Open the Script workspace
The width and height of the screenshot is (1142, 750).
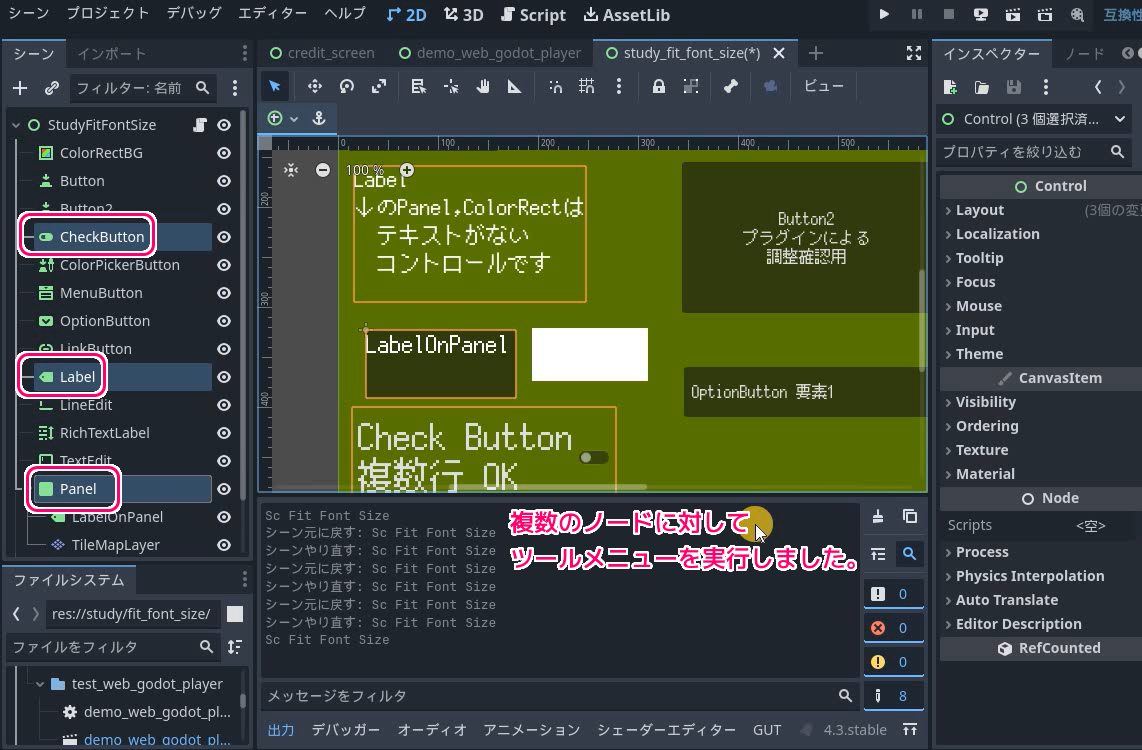(534, 15)
